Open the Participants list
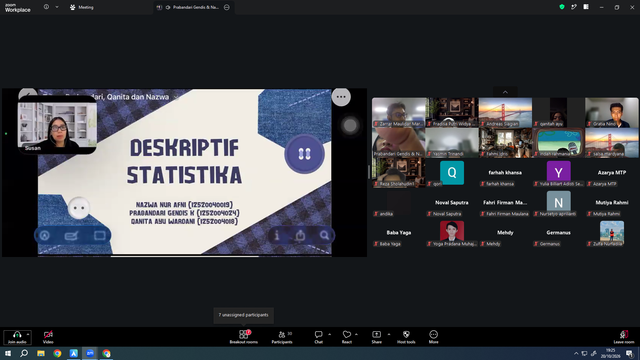The height and width of the screenshot is (360, 640). [282, 337]
